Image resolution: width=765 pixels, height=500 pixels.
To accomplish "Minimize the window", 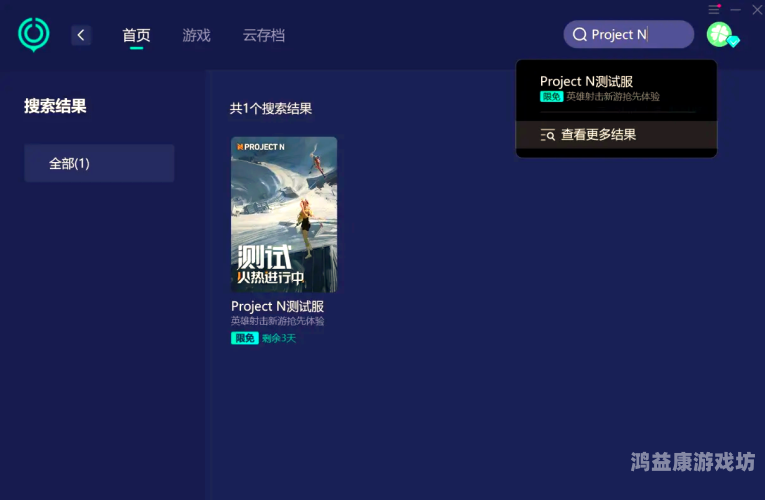I will pyautogui.click(x=736, y=9).
